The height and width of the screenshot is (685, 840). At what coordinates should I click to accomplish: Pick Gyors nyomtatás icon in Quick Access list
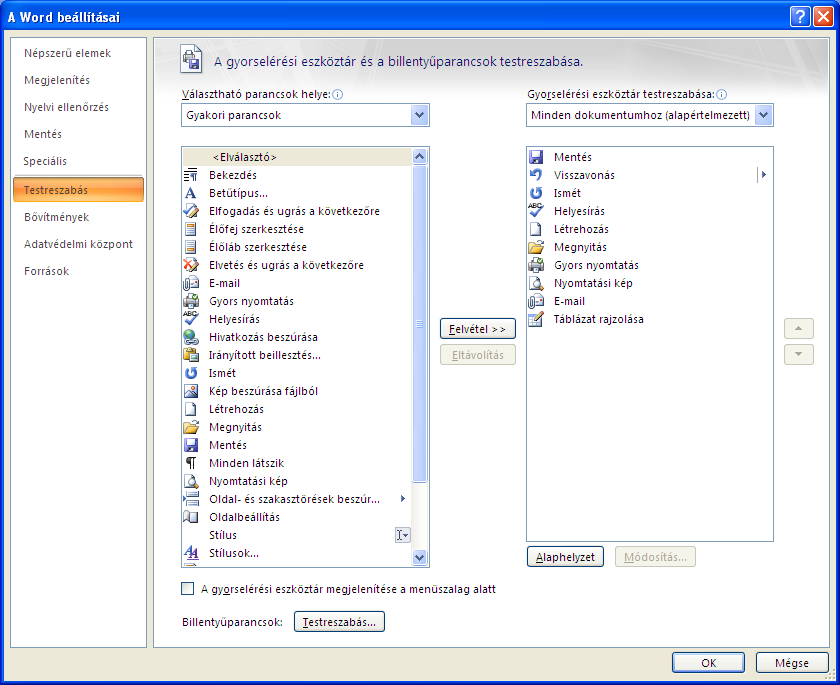(x=536, y=265)
